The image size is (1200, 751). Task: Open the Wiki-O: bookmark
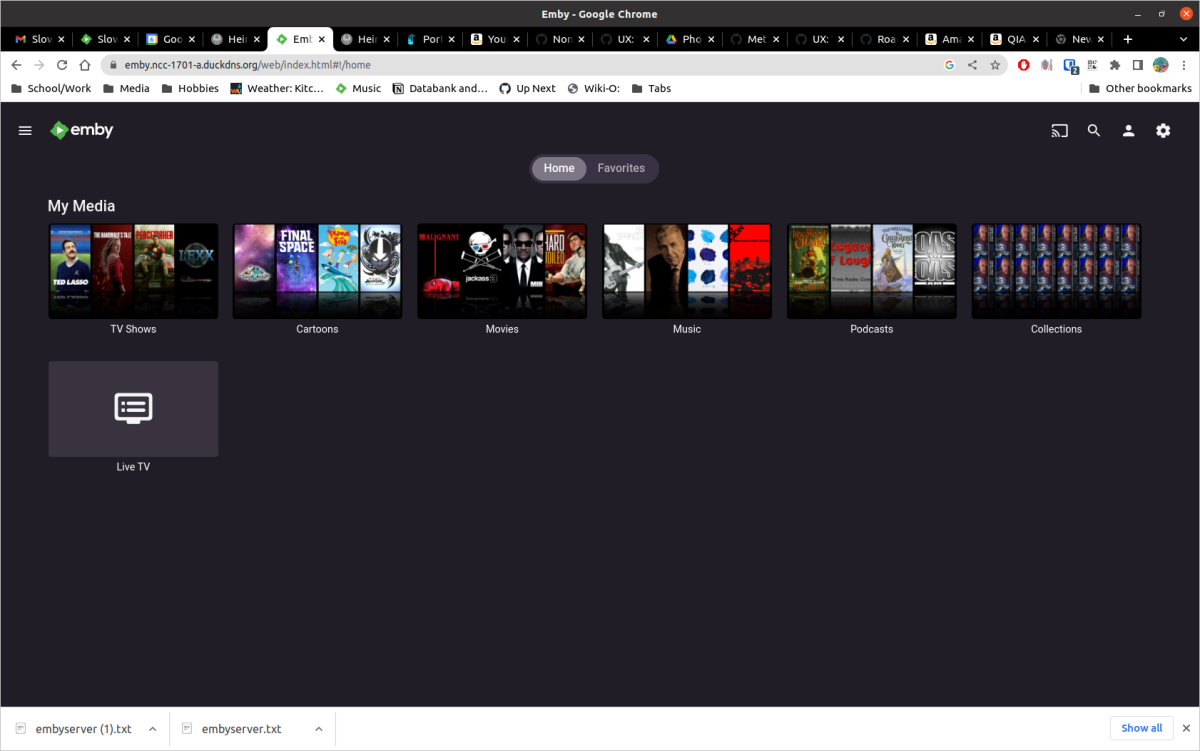pos(594,88)
